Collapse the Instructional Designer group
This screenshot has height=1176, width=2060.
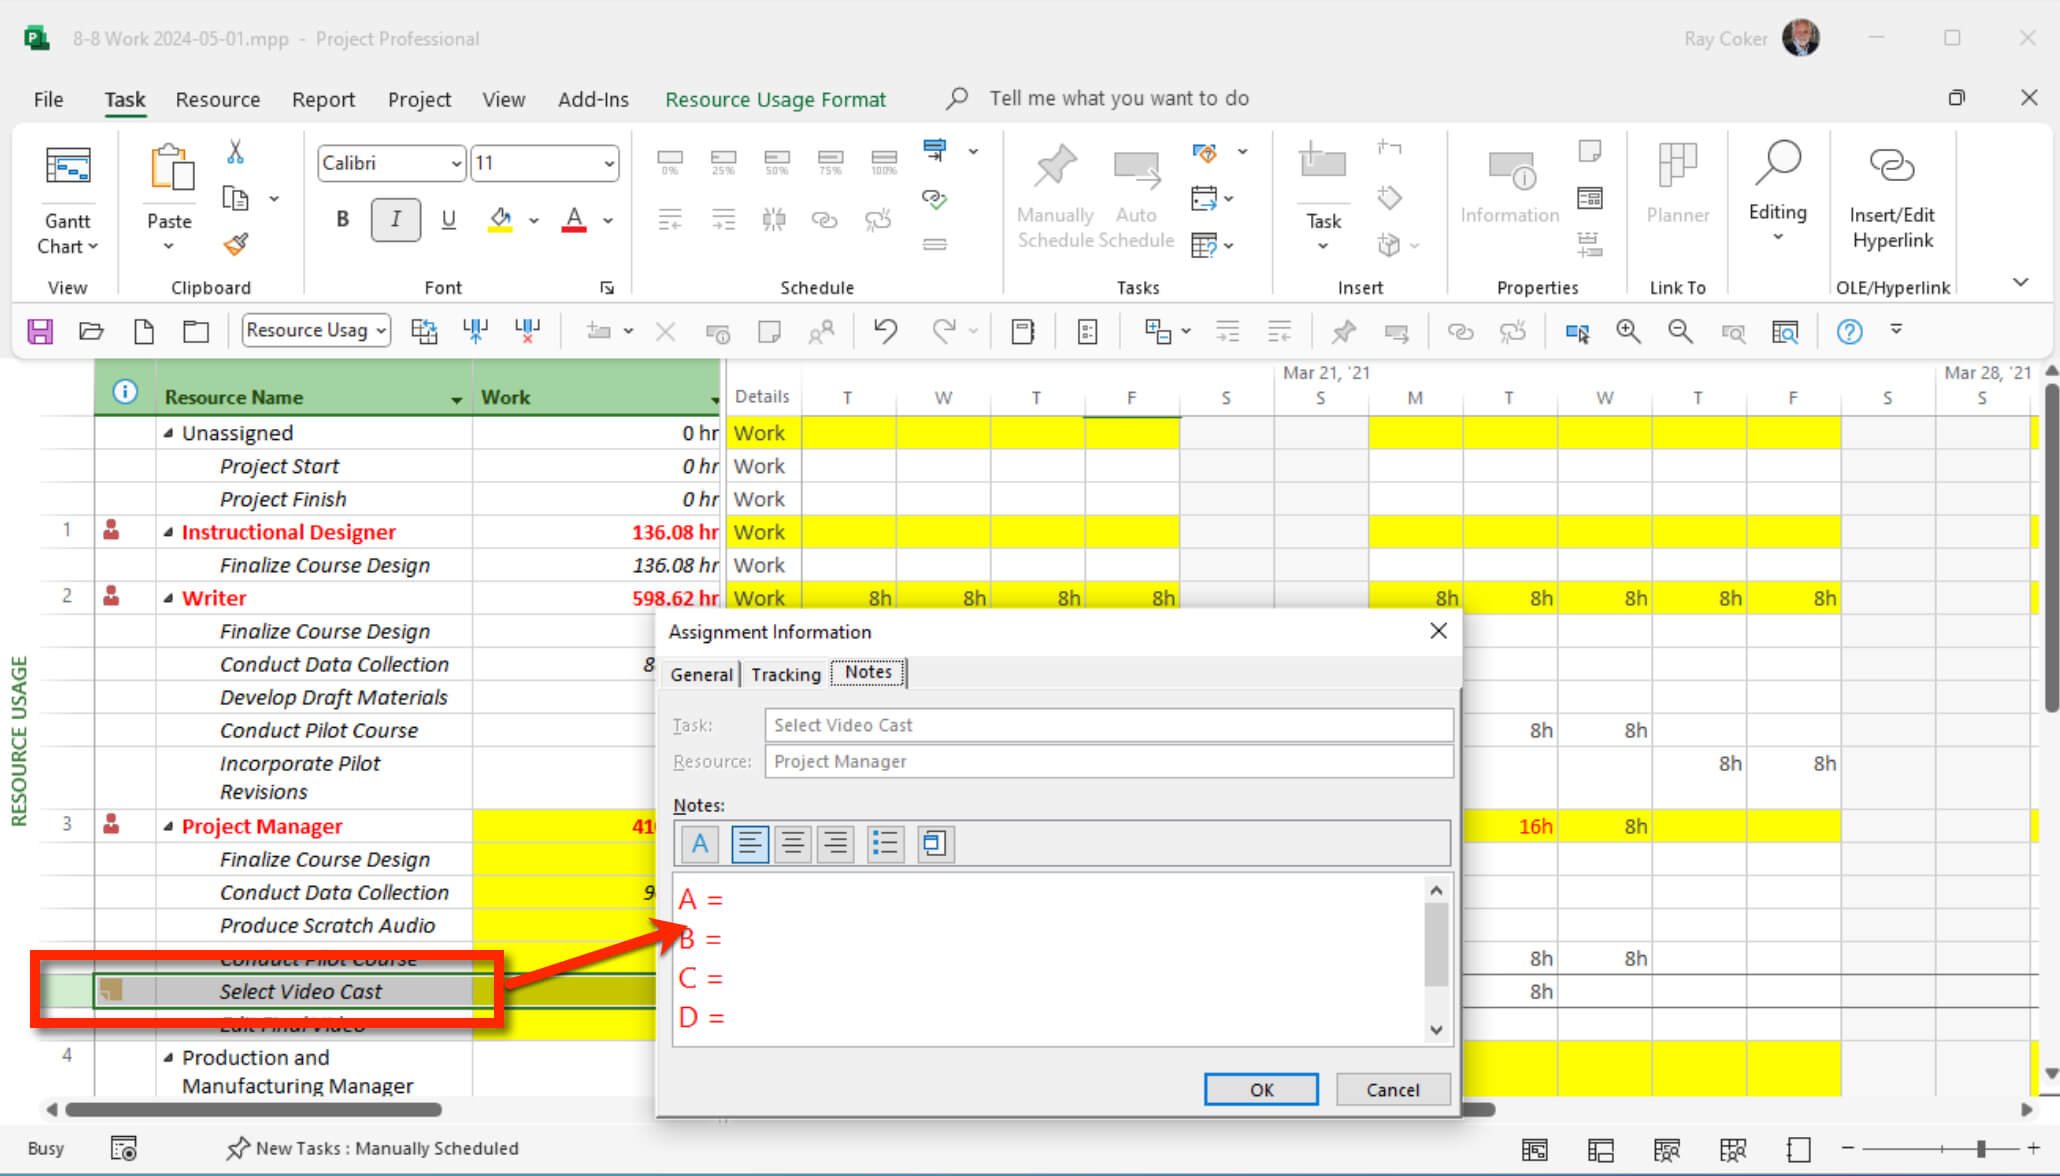click(x=168, y=532)
